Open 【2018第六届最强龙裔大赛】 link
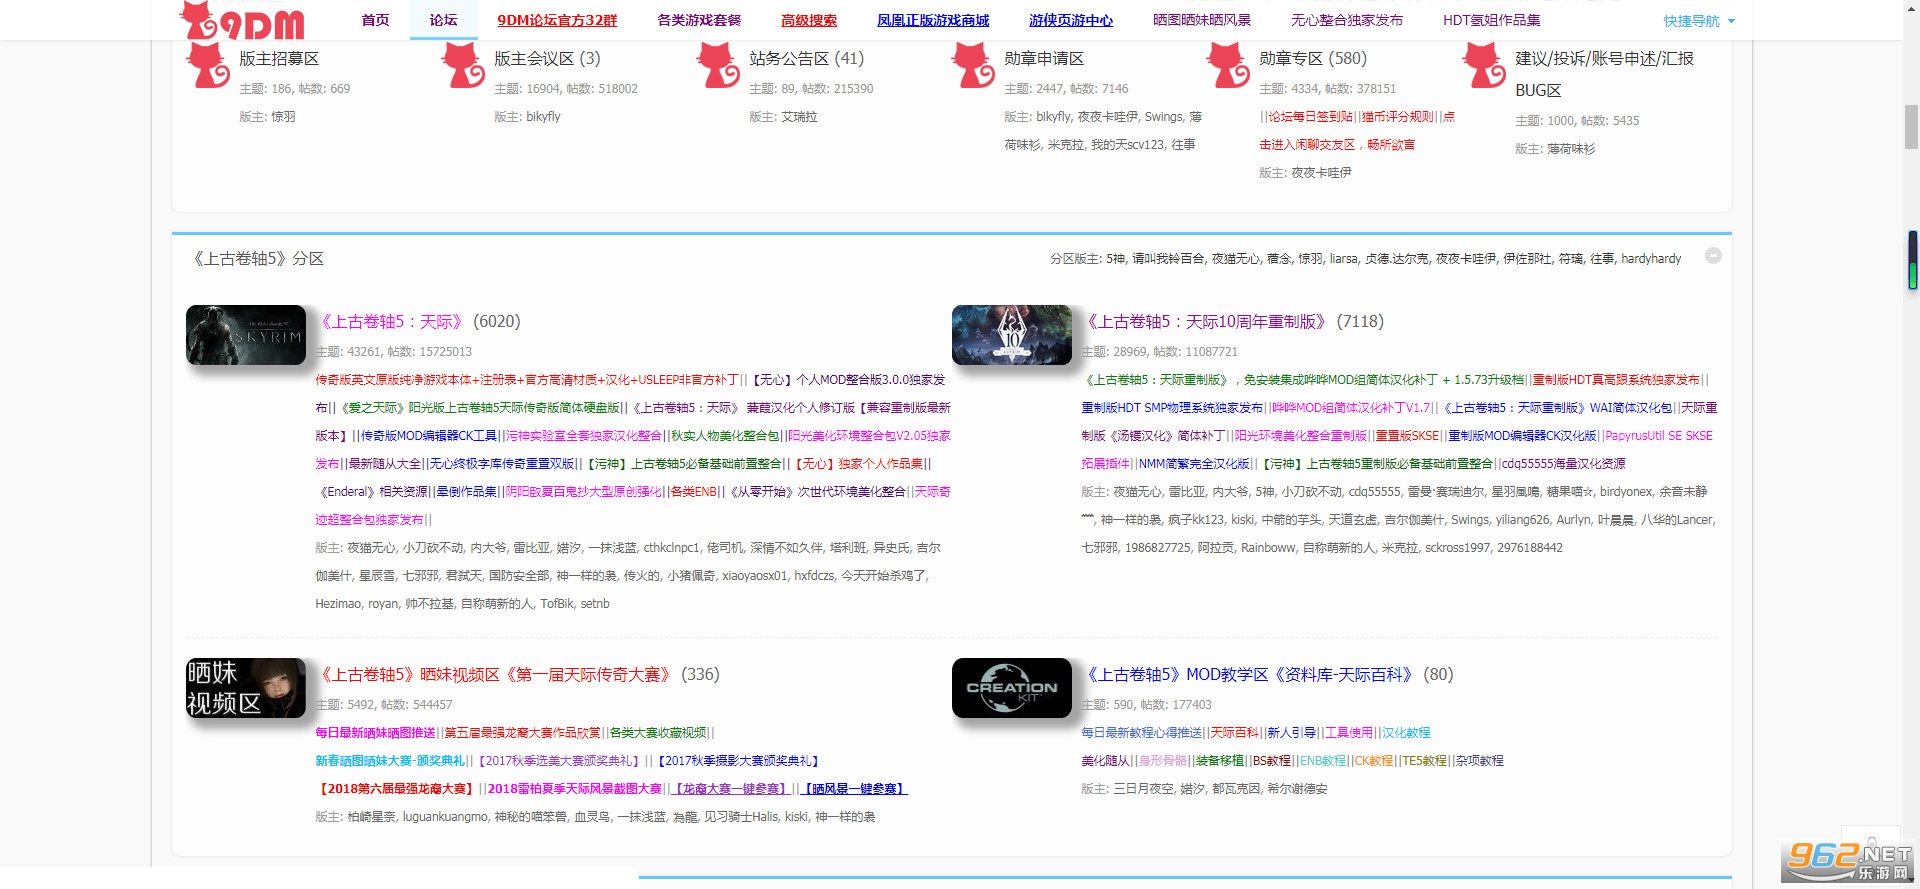Image resolution: width=1920 pixels, height=889 pixels. pos(395,789)
